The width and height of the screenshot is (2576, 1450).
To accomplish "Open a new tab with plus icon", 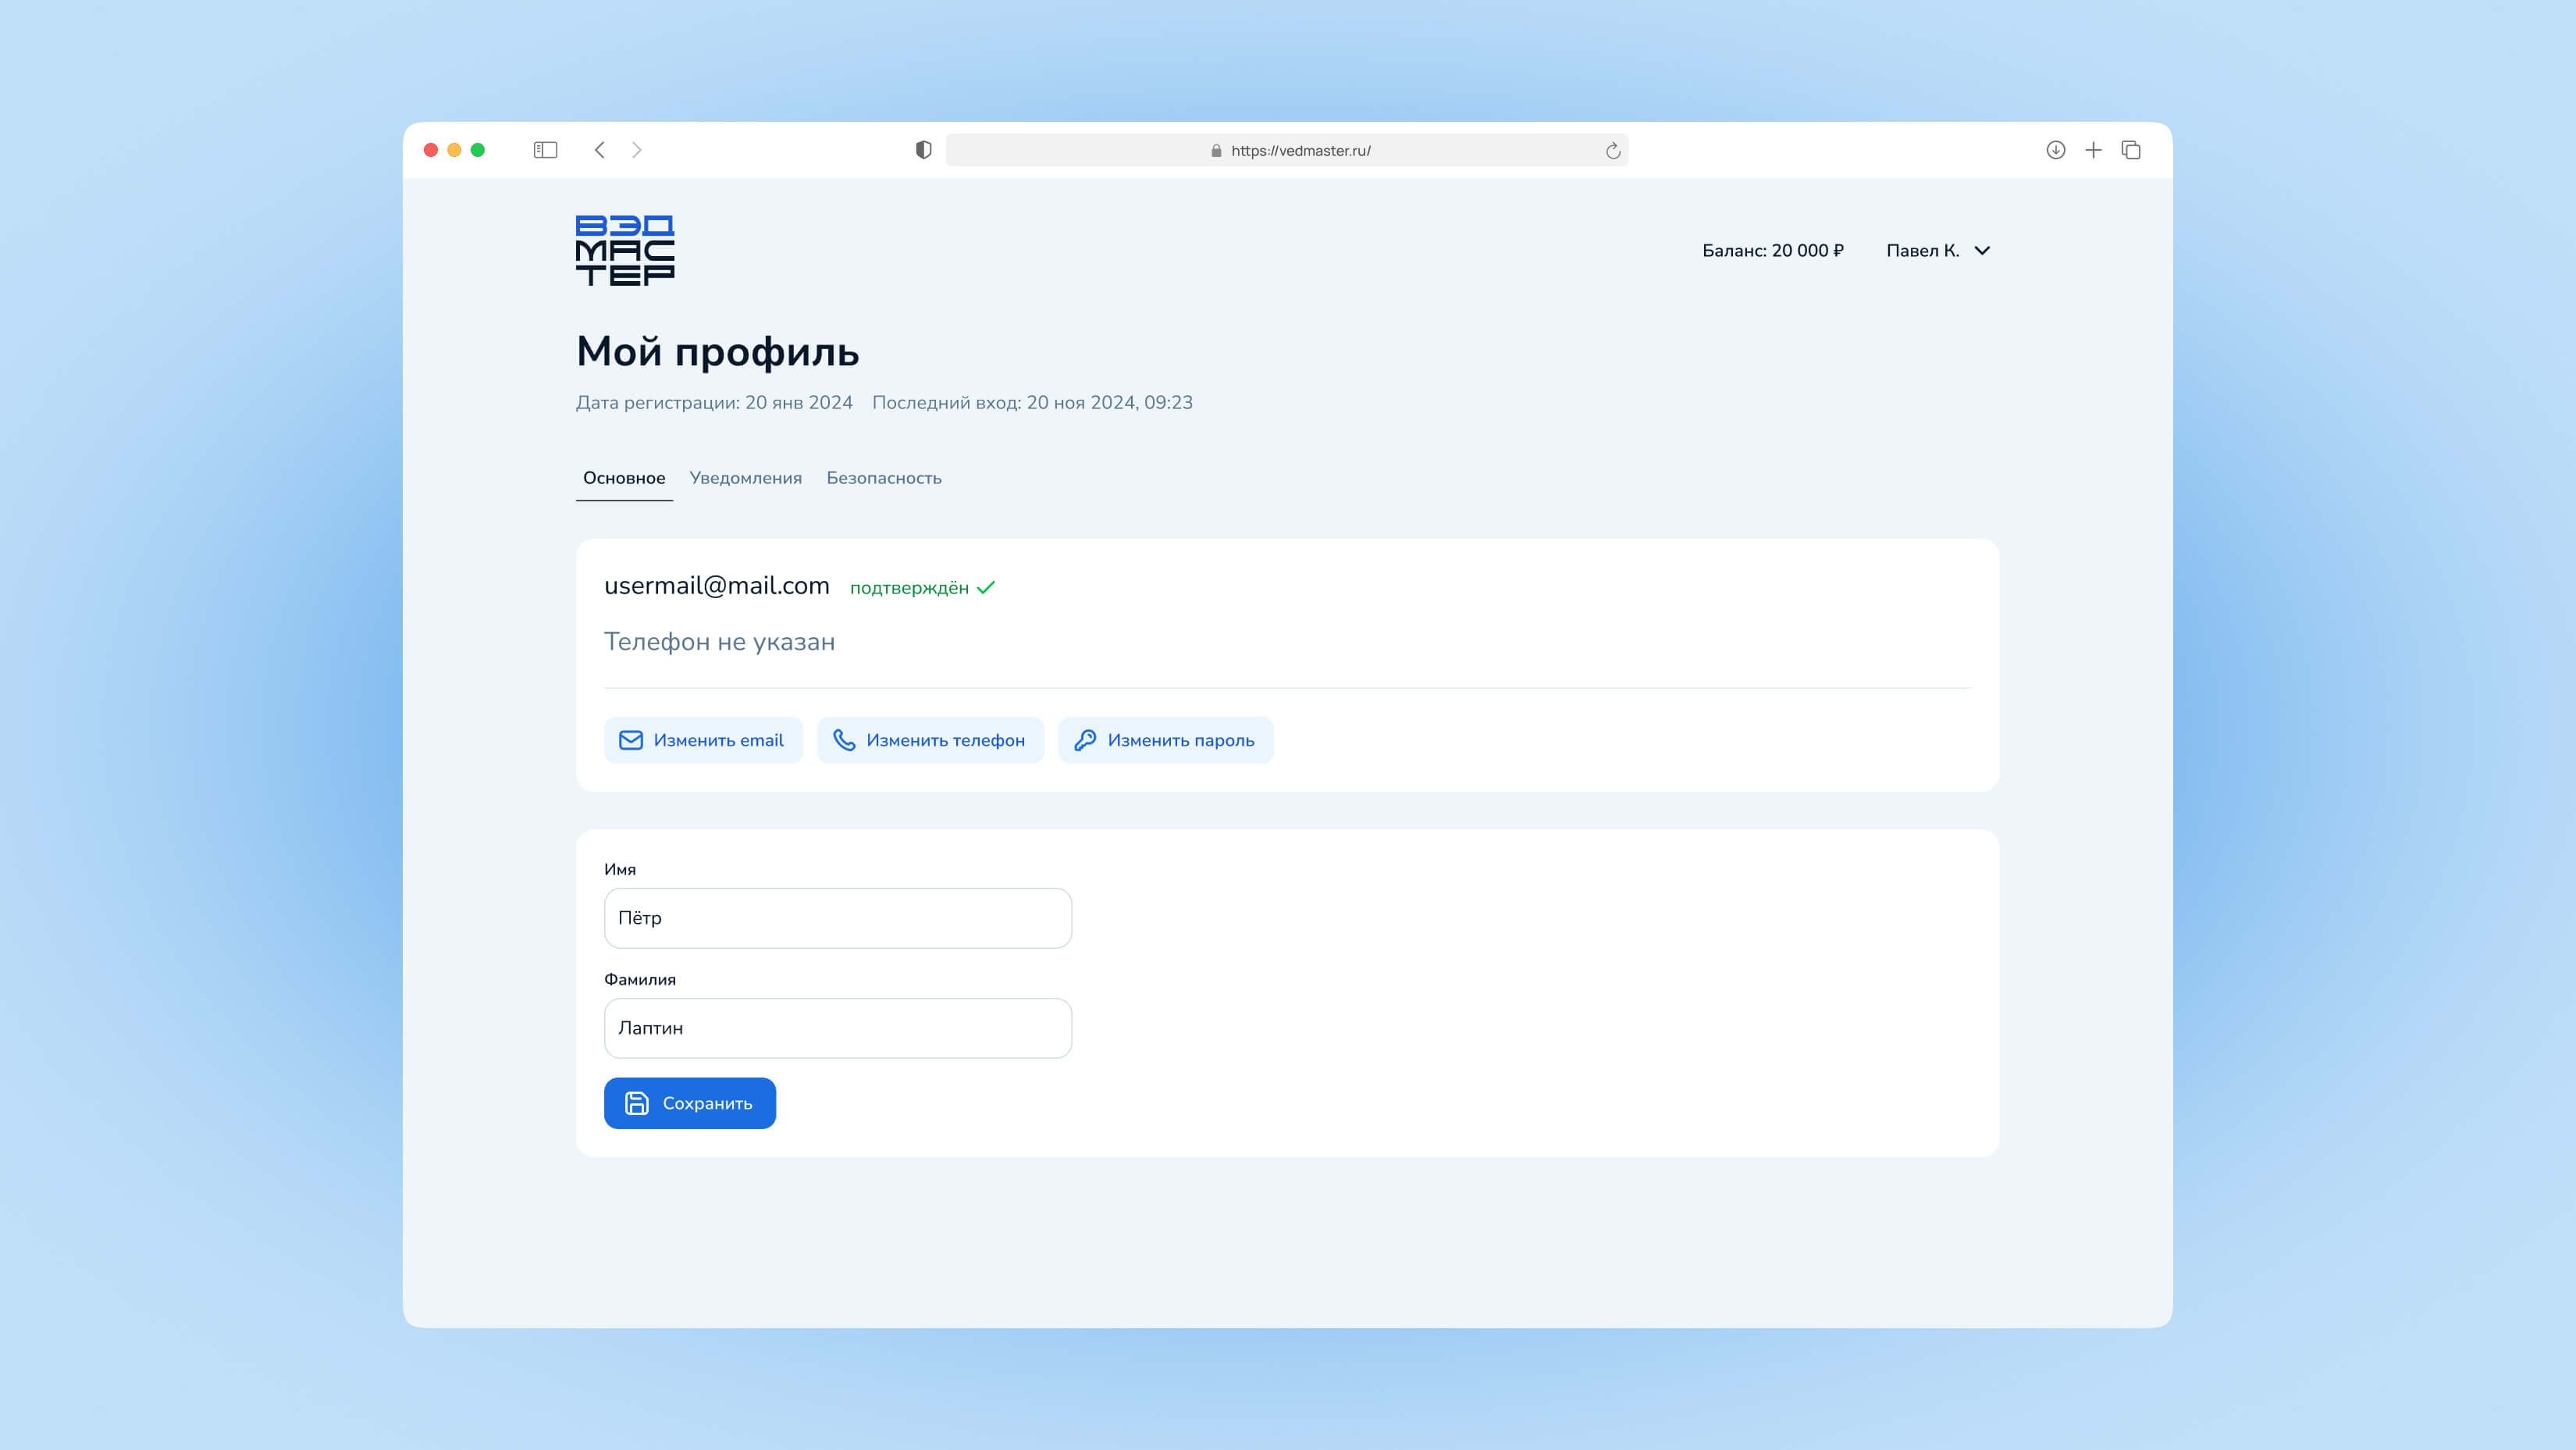I will point(2093,150).
